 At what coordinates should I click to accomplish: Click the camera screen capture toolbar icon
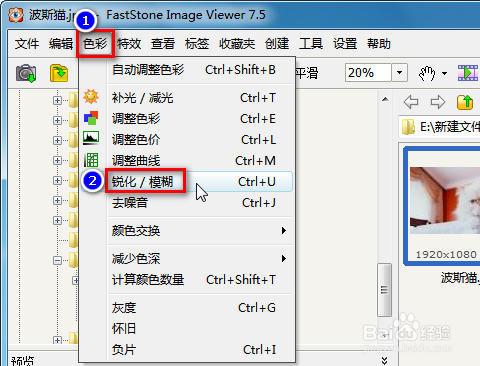click(26, 73)
